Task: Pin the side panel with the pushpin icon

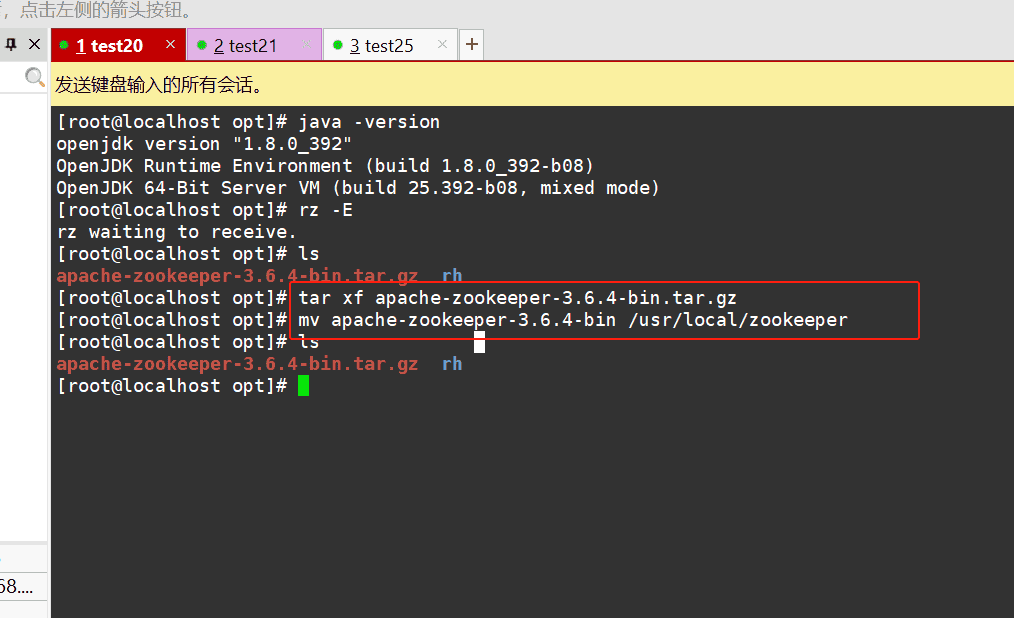Action: [11, 45]
